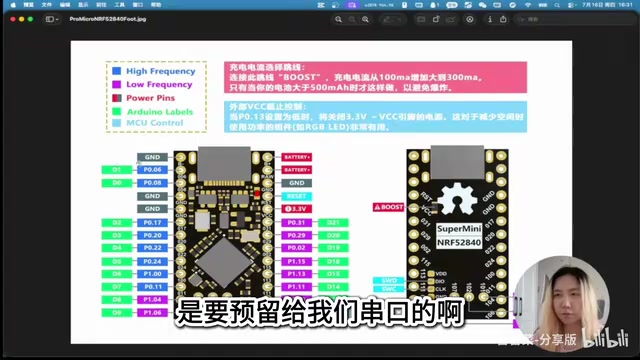This screenshot has width=640, height=360.
Task: Open the sidebar view options chevron
Action: click(57, 19)
